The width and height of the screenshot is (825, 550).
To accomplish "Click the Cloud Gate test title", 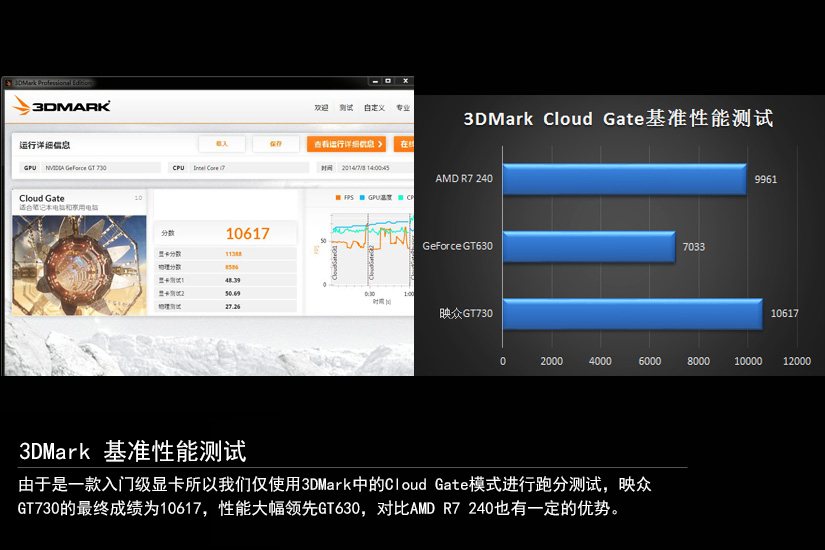I will coord(42,198).
